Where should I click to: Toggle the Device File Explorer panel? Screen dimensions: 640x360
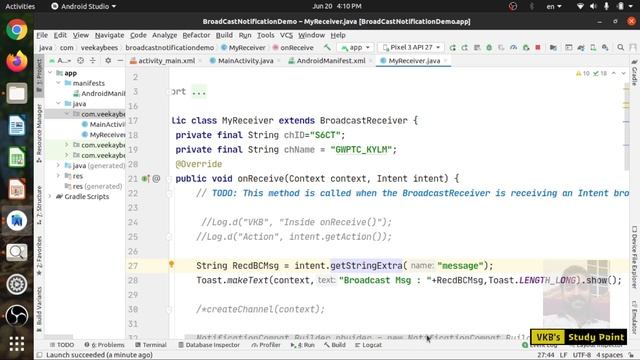pyautogui.click(x=634, y=258)
